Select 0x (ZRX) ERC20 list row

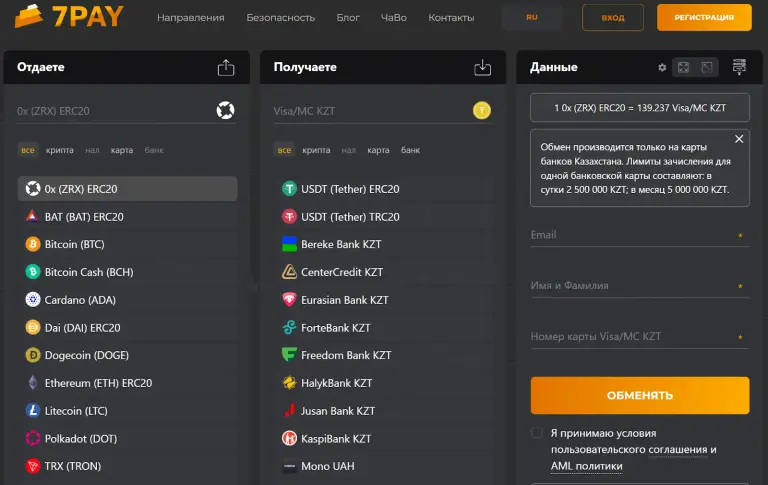[127, 189]
